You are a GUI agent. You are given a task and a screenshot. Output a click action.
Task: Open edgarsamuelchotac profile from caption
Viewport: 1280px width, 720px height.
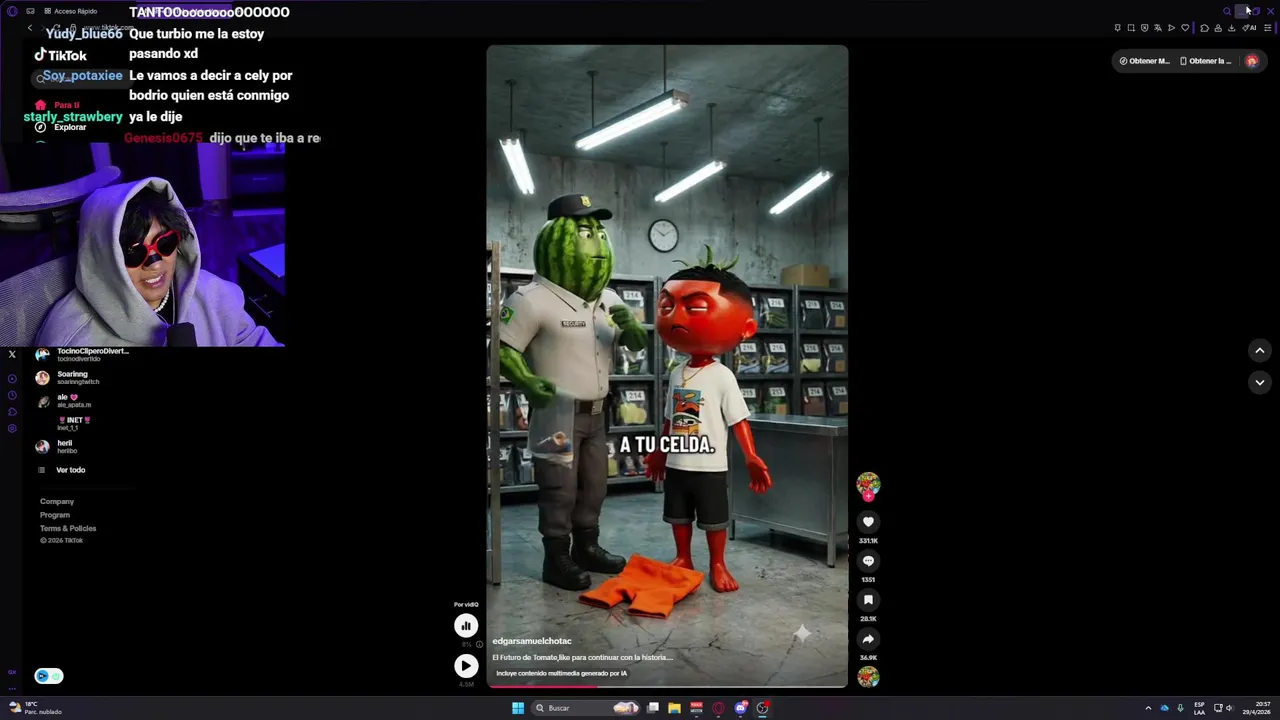pyautogui.click(x=532, y=641)
